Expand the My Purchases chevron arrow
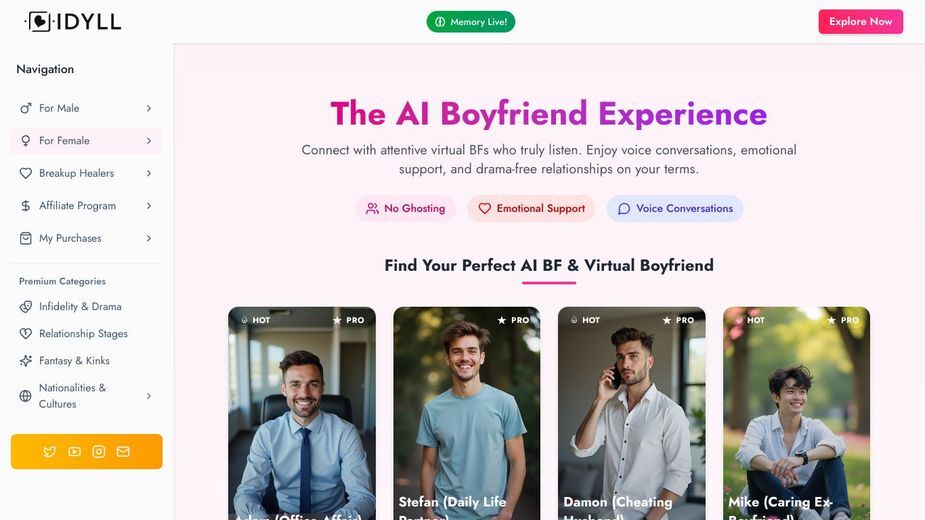Image resolution: width=925 pixels, height=520 pixels. point(149,238)
